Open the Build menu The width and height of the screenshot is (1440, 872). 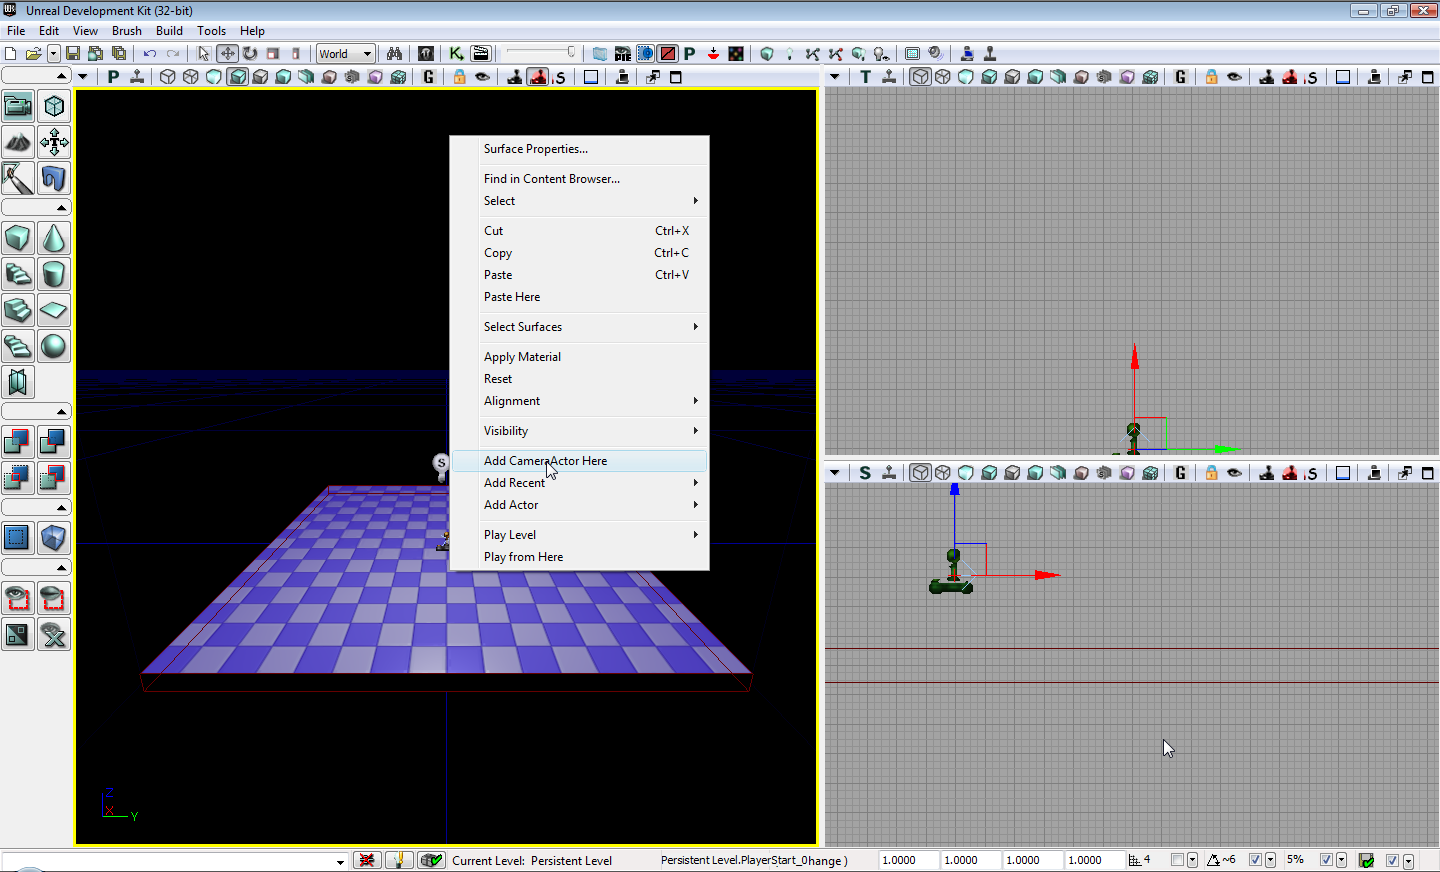point(169,31)
